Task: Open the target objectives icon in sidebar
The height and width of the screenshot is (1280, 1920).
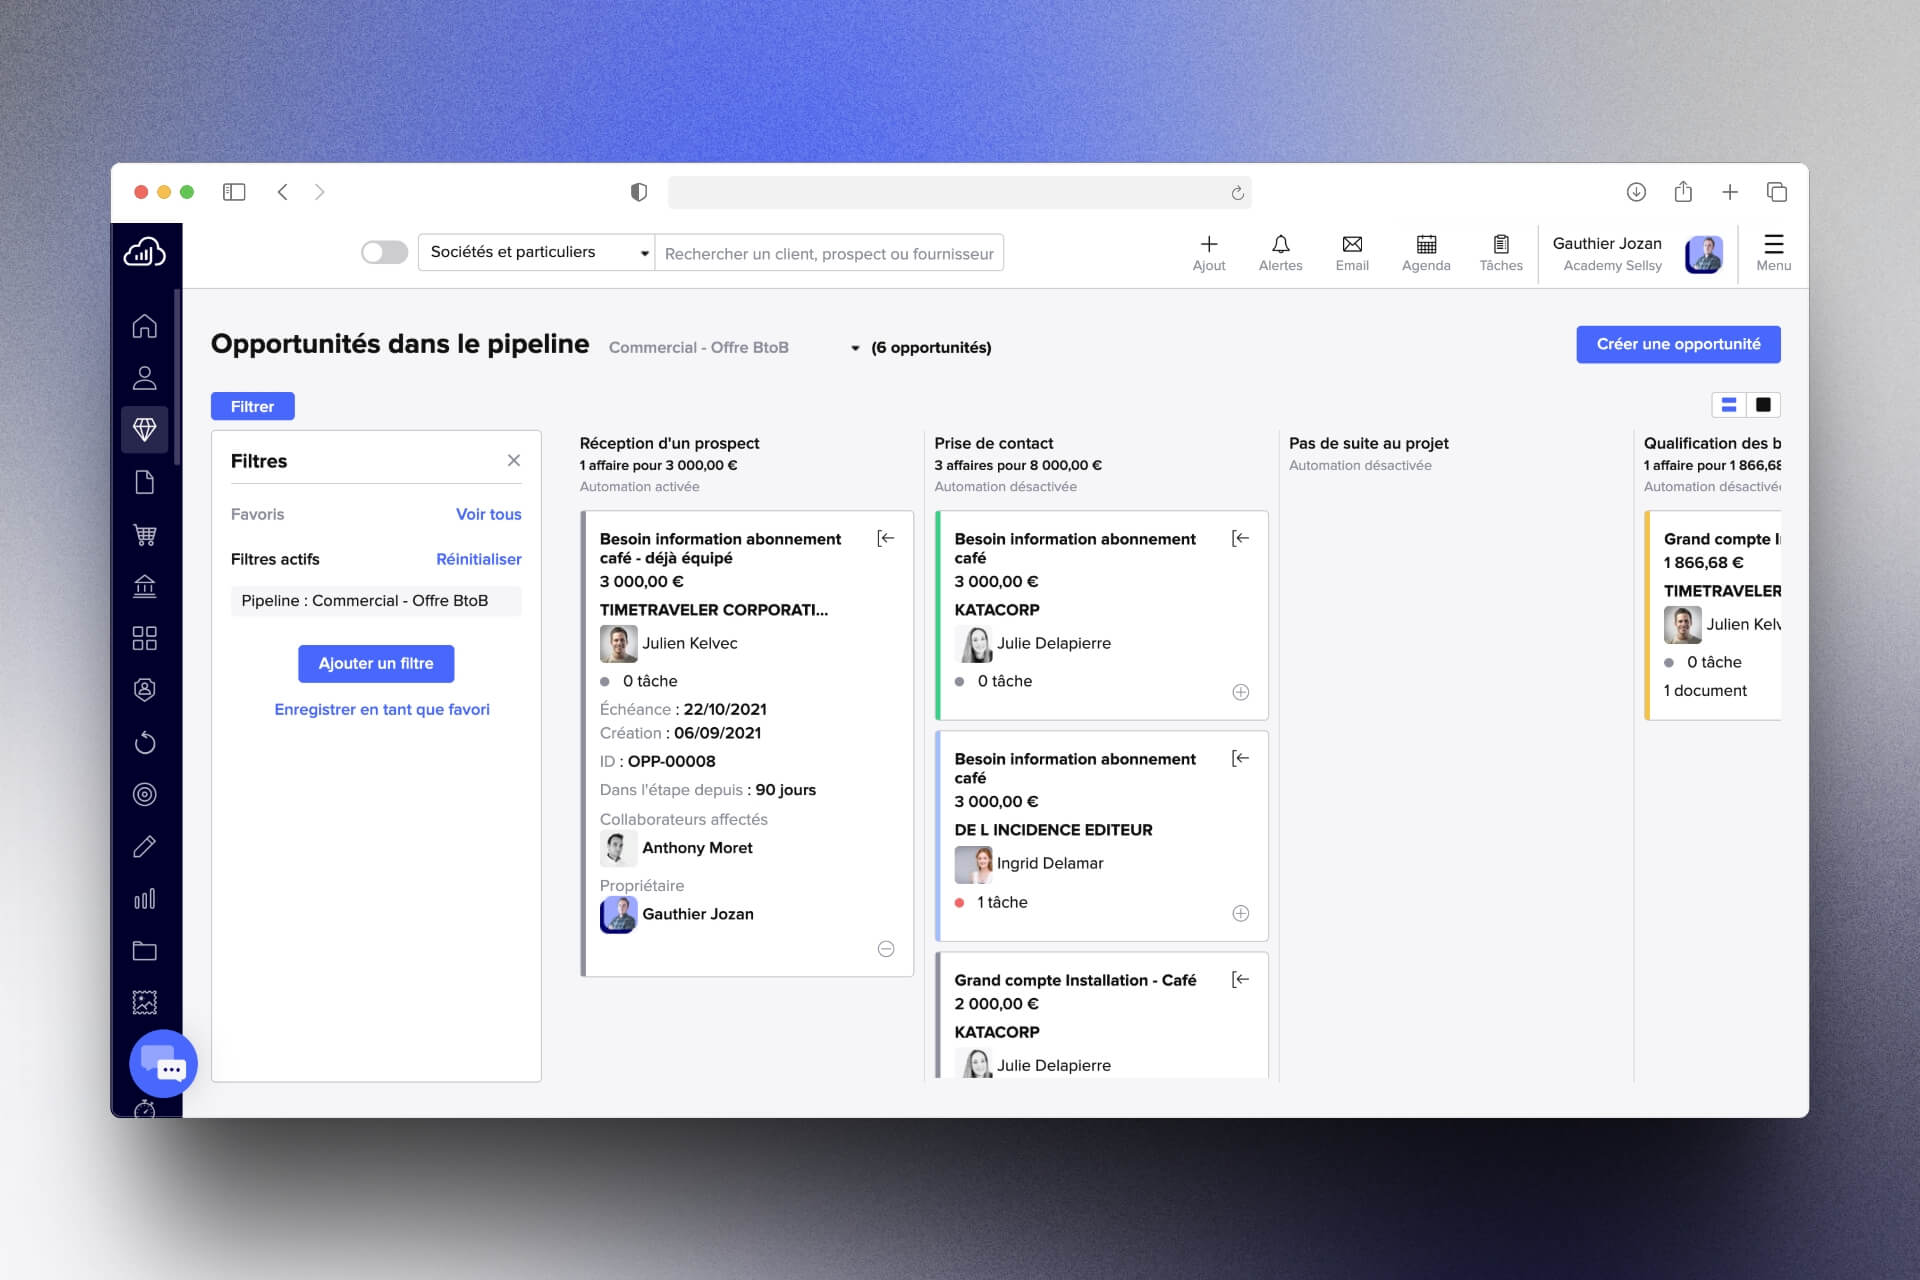Action: [145, 794]
